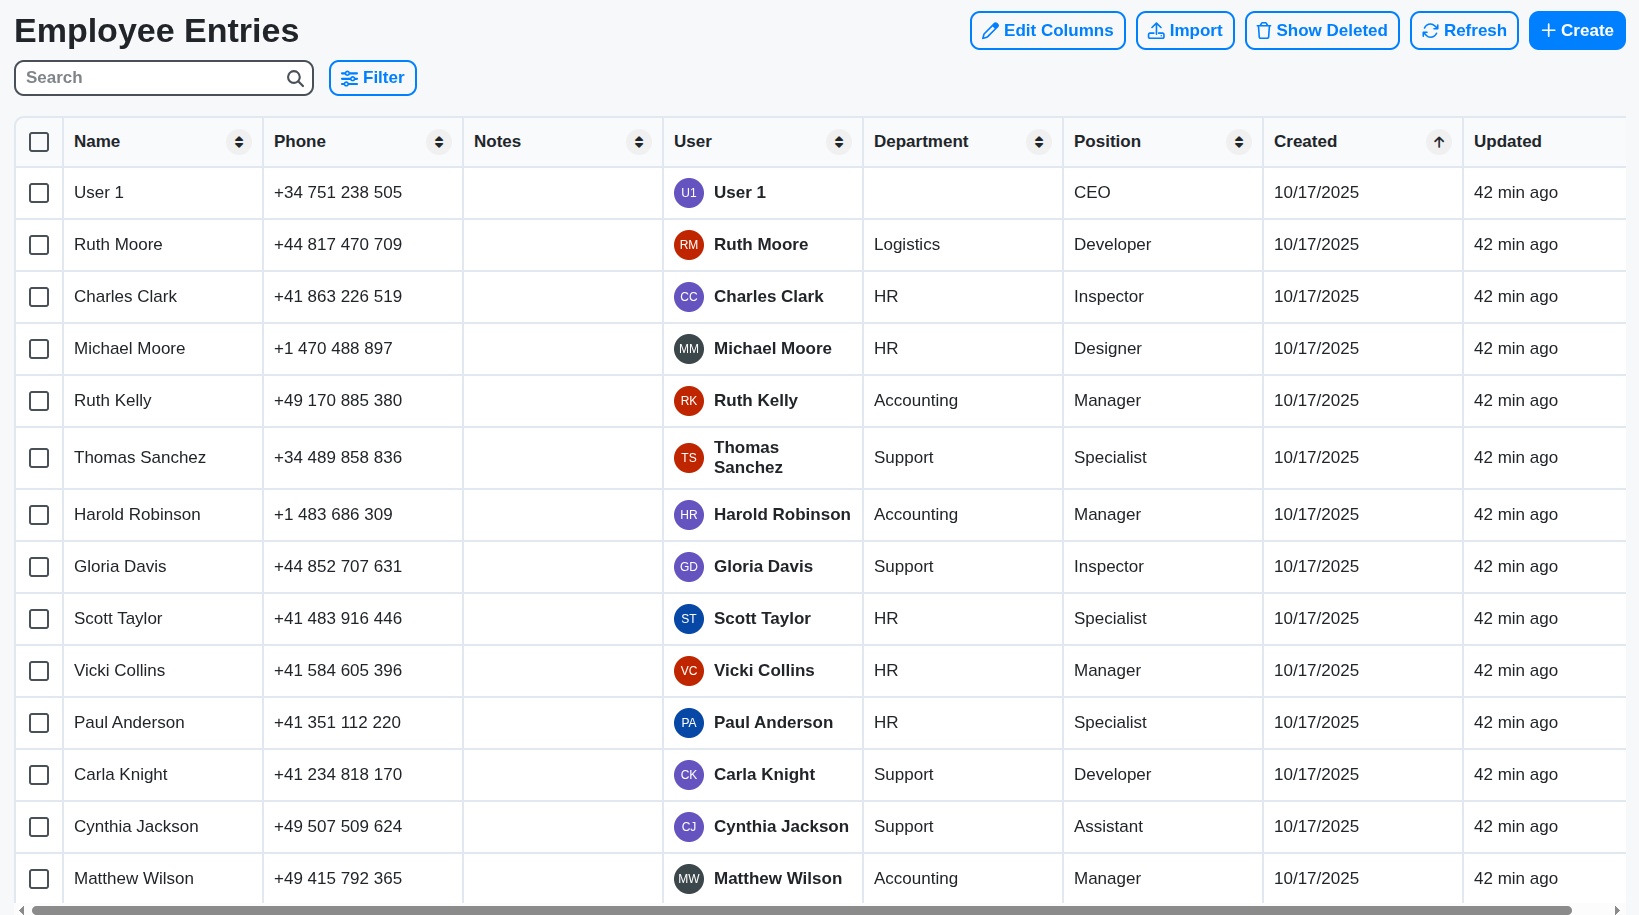Open the Position column header
Screen dimensions: 1639x915
pyautogui.click(x=1107, y=141)
